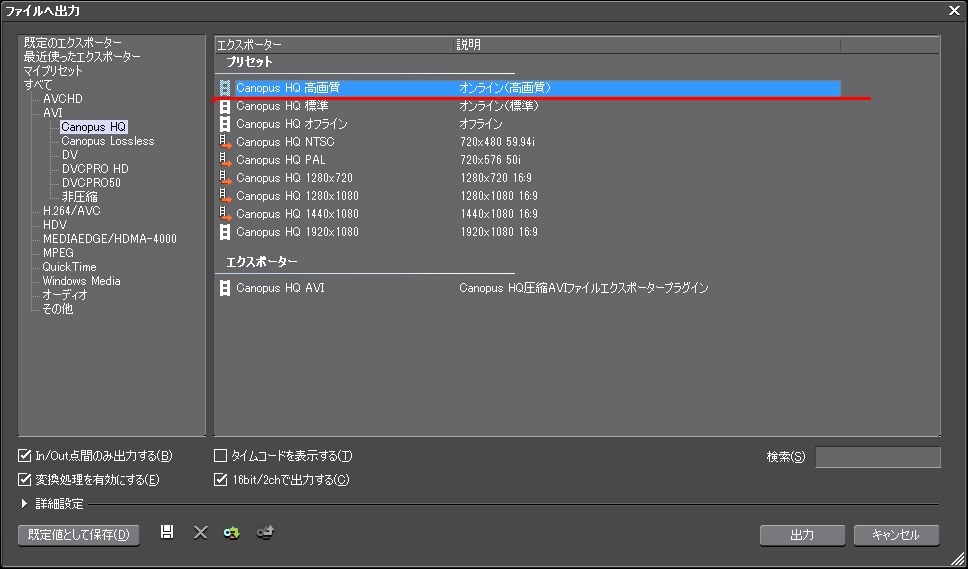This screenshot has height=569, width=968.
Task: Click the キャンセル button
Action: pos(896,535)
